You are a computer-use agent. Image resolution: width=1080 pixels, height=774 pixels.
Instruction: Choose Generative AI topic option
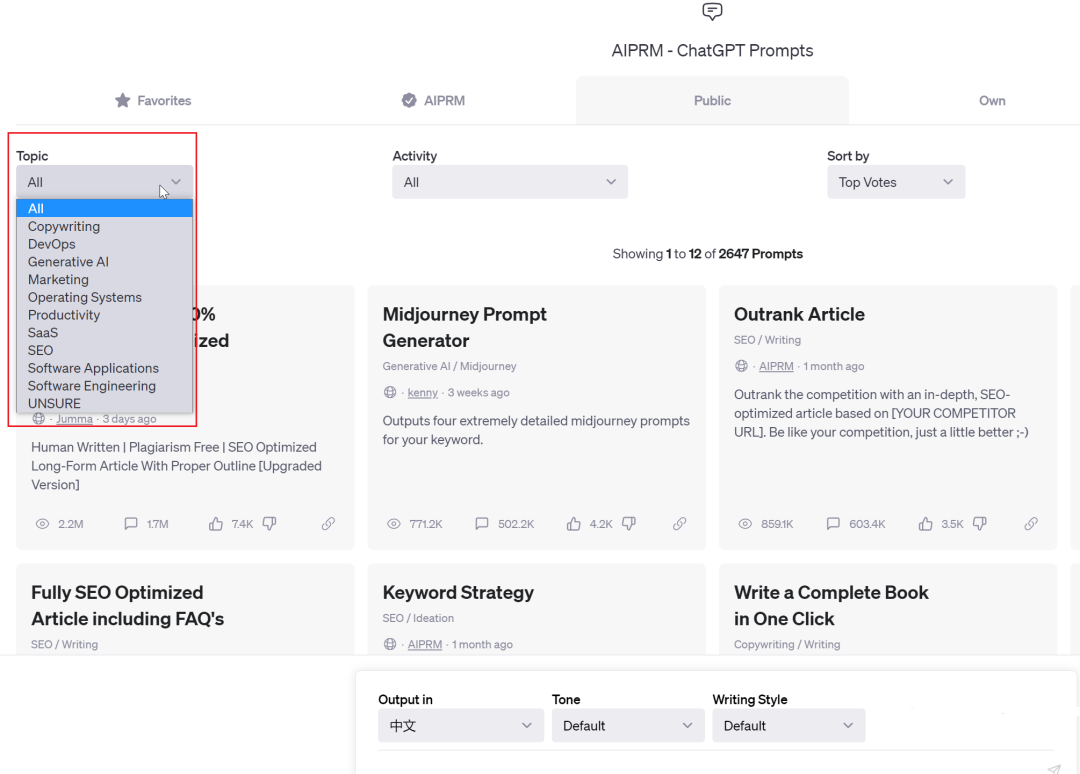pos(105,262)
